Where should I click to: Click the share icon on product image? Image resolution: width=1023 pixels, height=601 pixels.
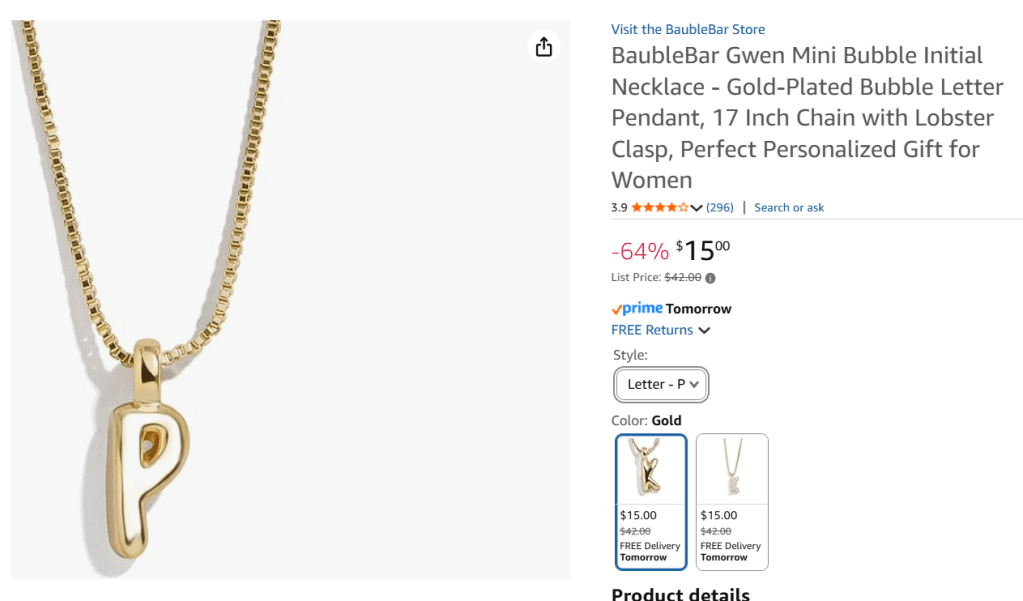543,47
